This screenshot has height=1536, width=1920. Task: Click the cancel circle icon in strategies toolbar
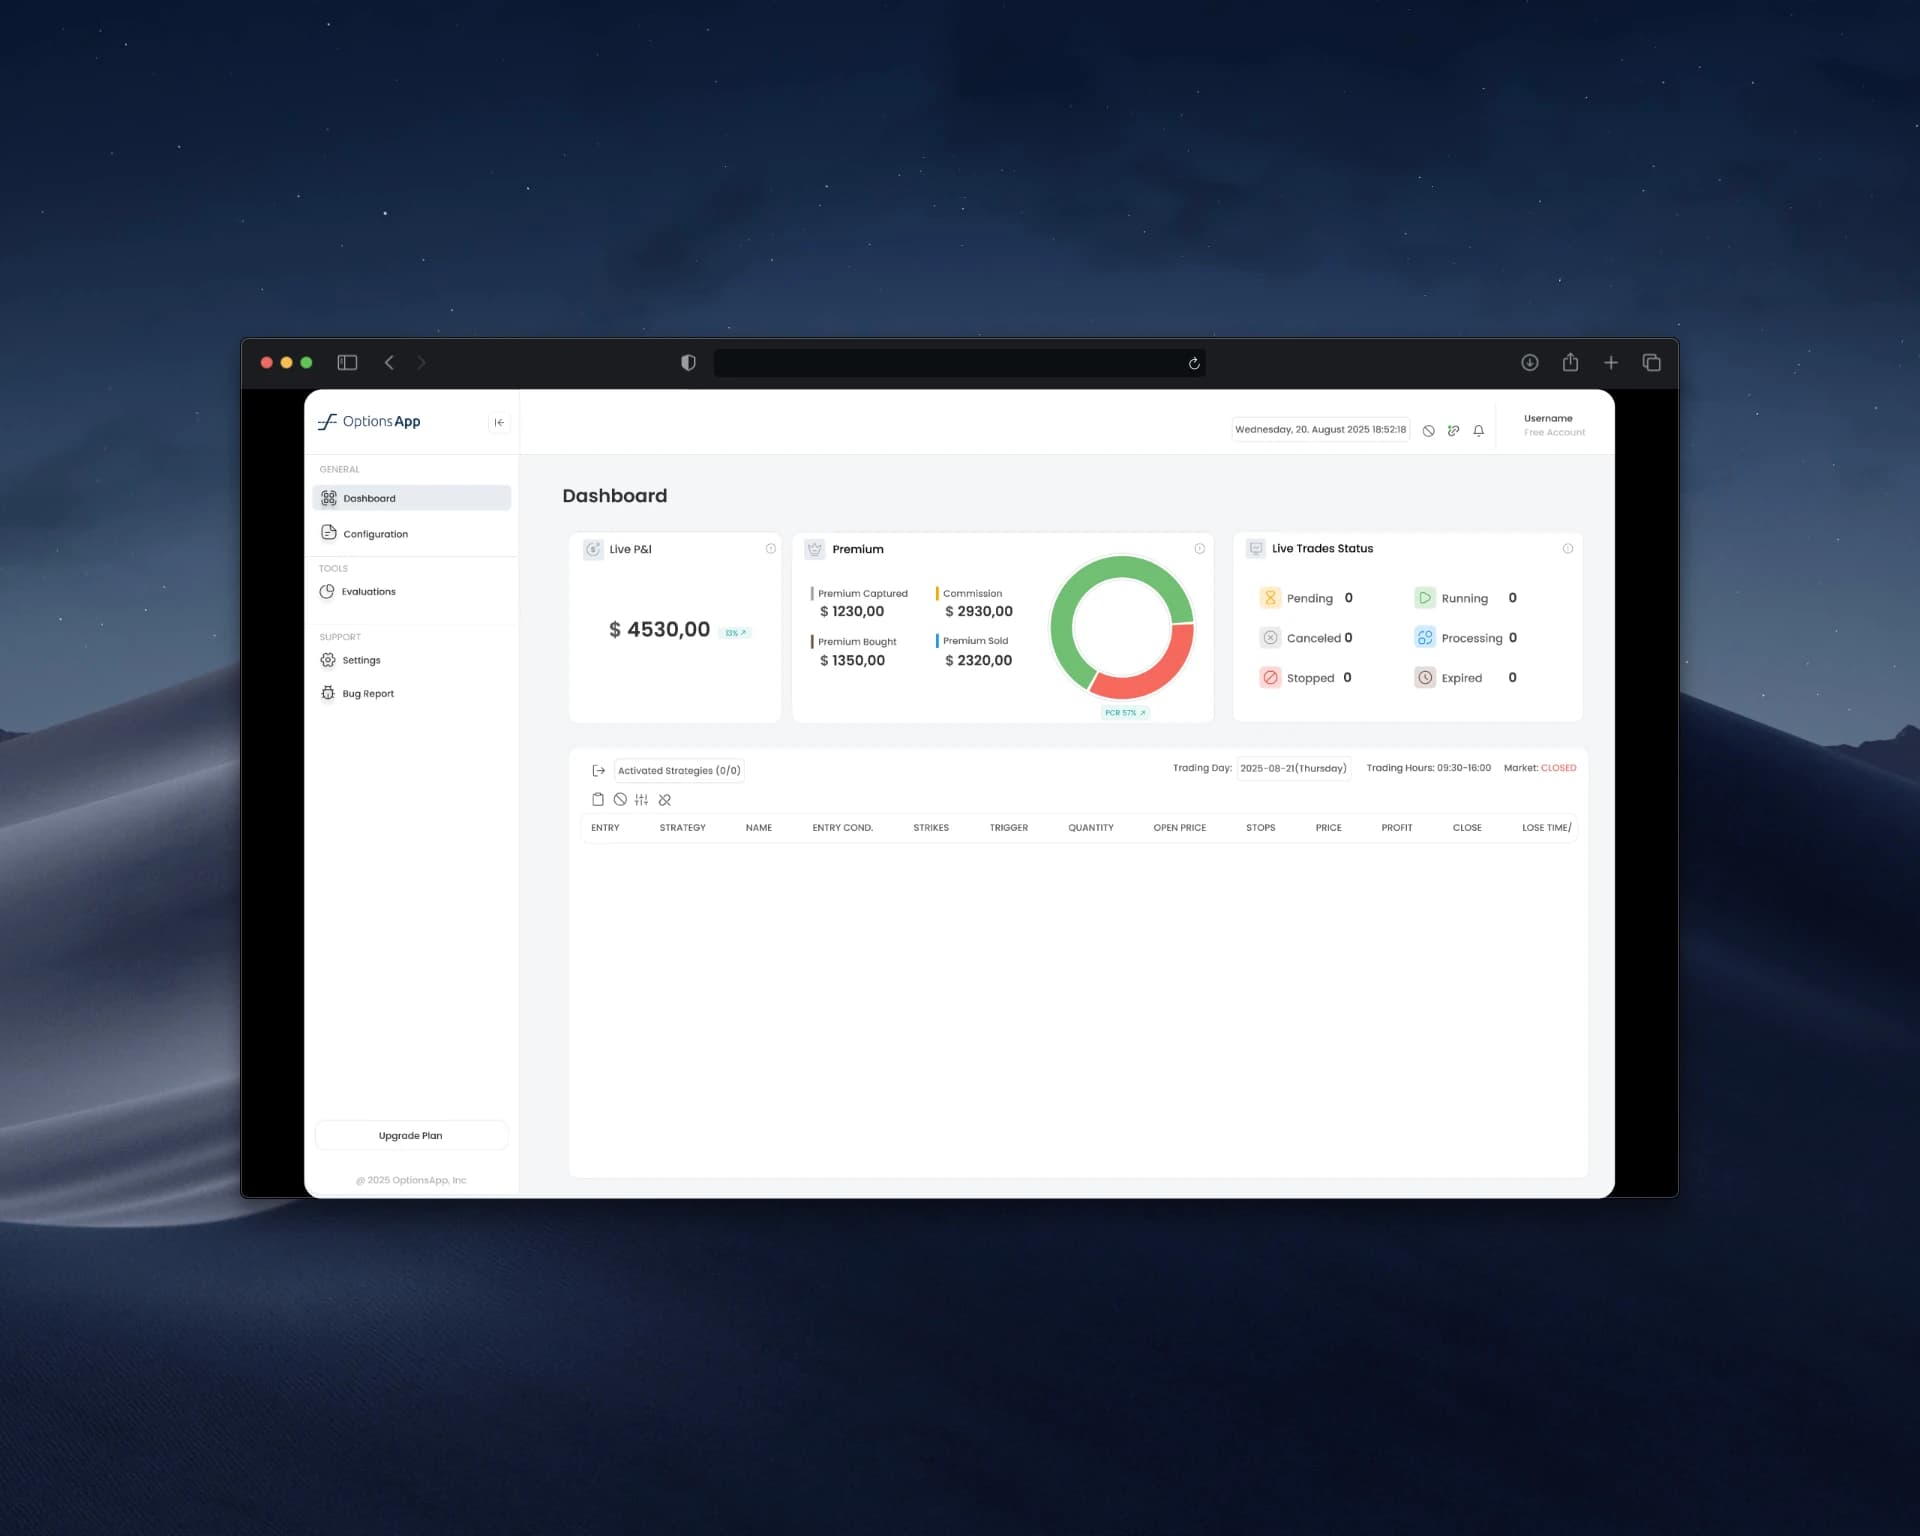[x=620, y=799]
